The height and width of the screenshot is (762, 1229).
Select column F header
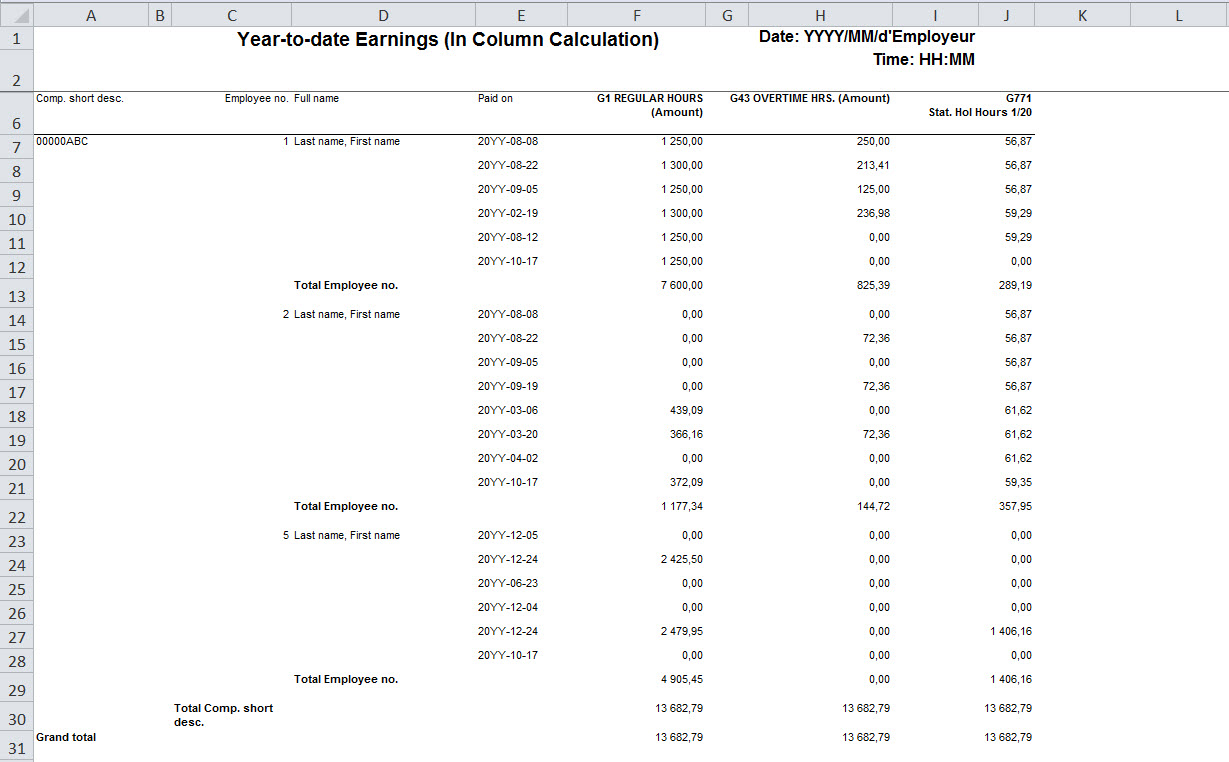636,15
